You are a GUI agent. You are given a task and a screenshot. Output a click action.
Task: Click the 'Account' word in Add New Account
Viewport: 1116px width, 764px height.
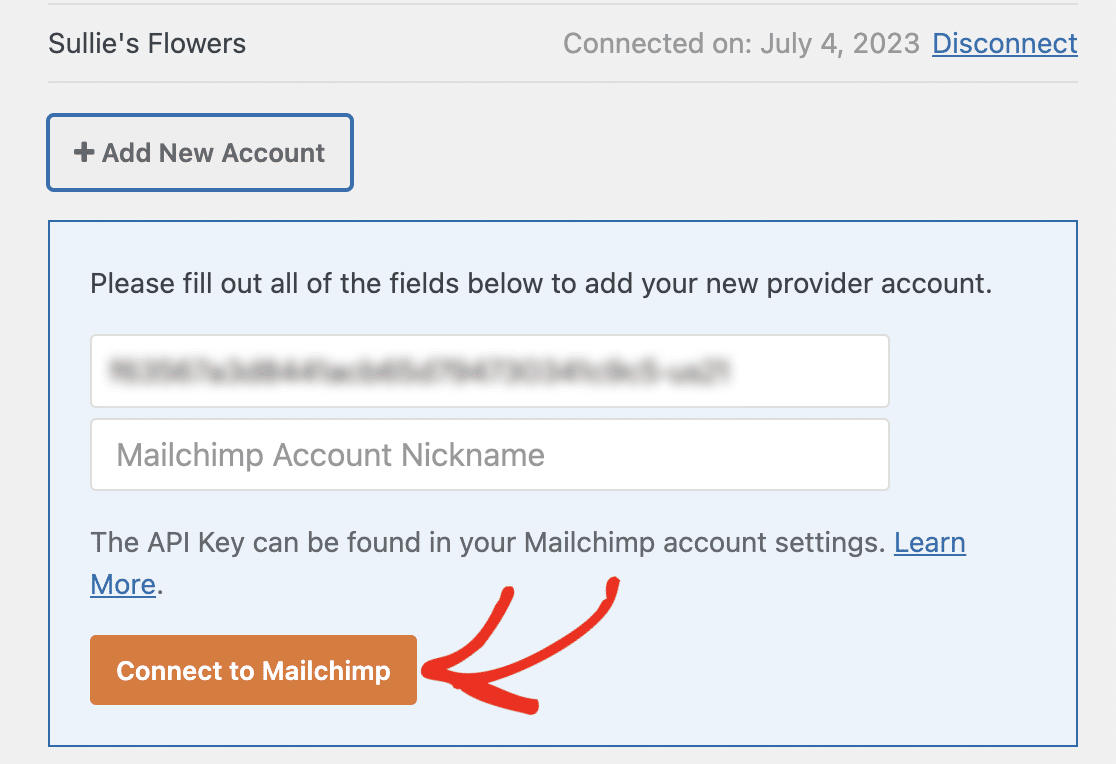[x=273, y=153]
